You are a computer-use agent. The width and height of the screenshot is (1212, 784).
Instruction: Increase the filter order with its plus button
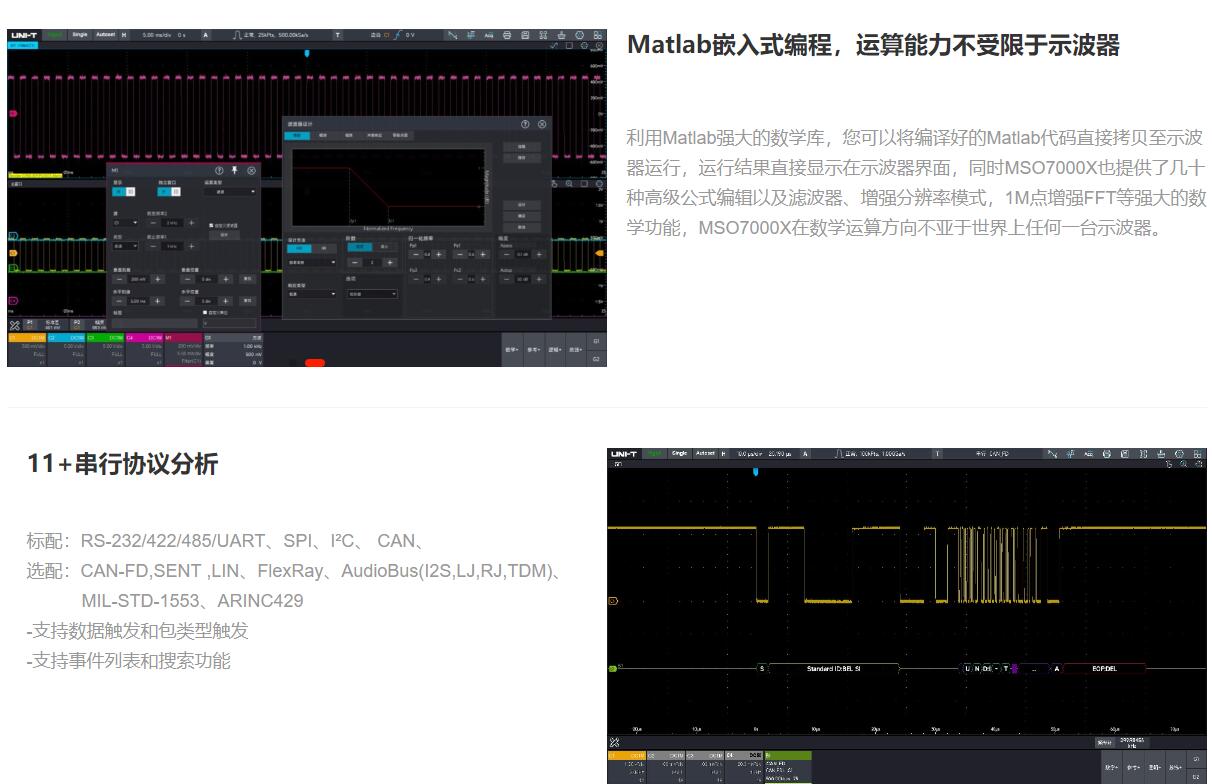(389, 262)
